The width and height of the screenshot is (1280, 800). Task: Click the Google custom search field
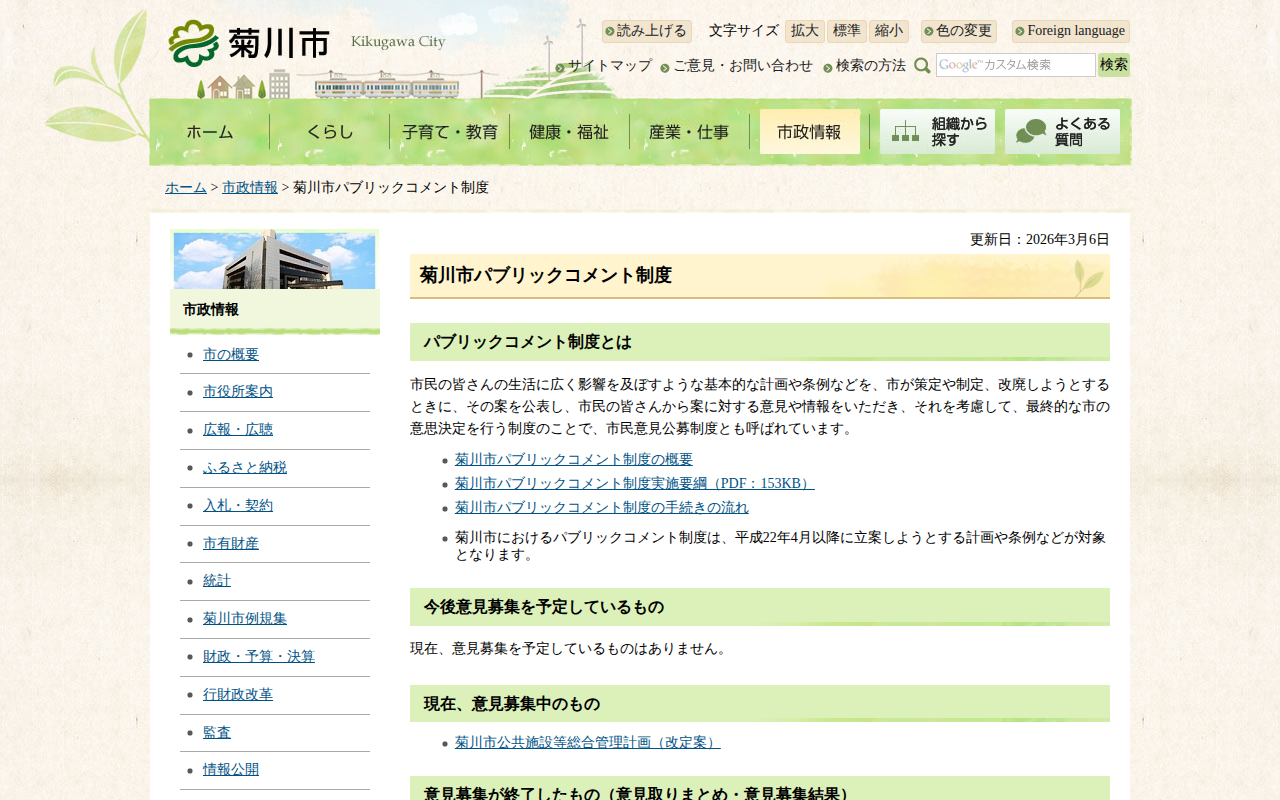point(1015,65)
